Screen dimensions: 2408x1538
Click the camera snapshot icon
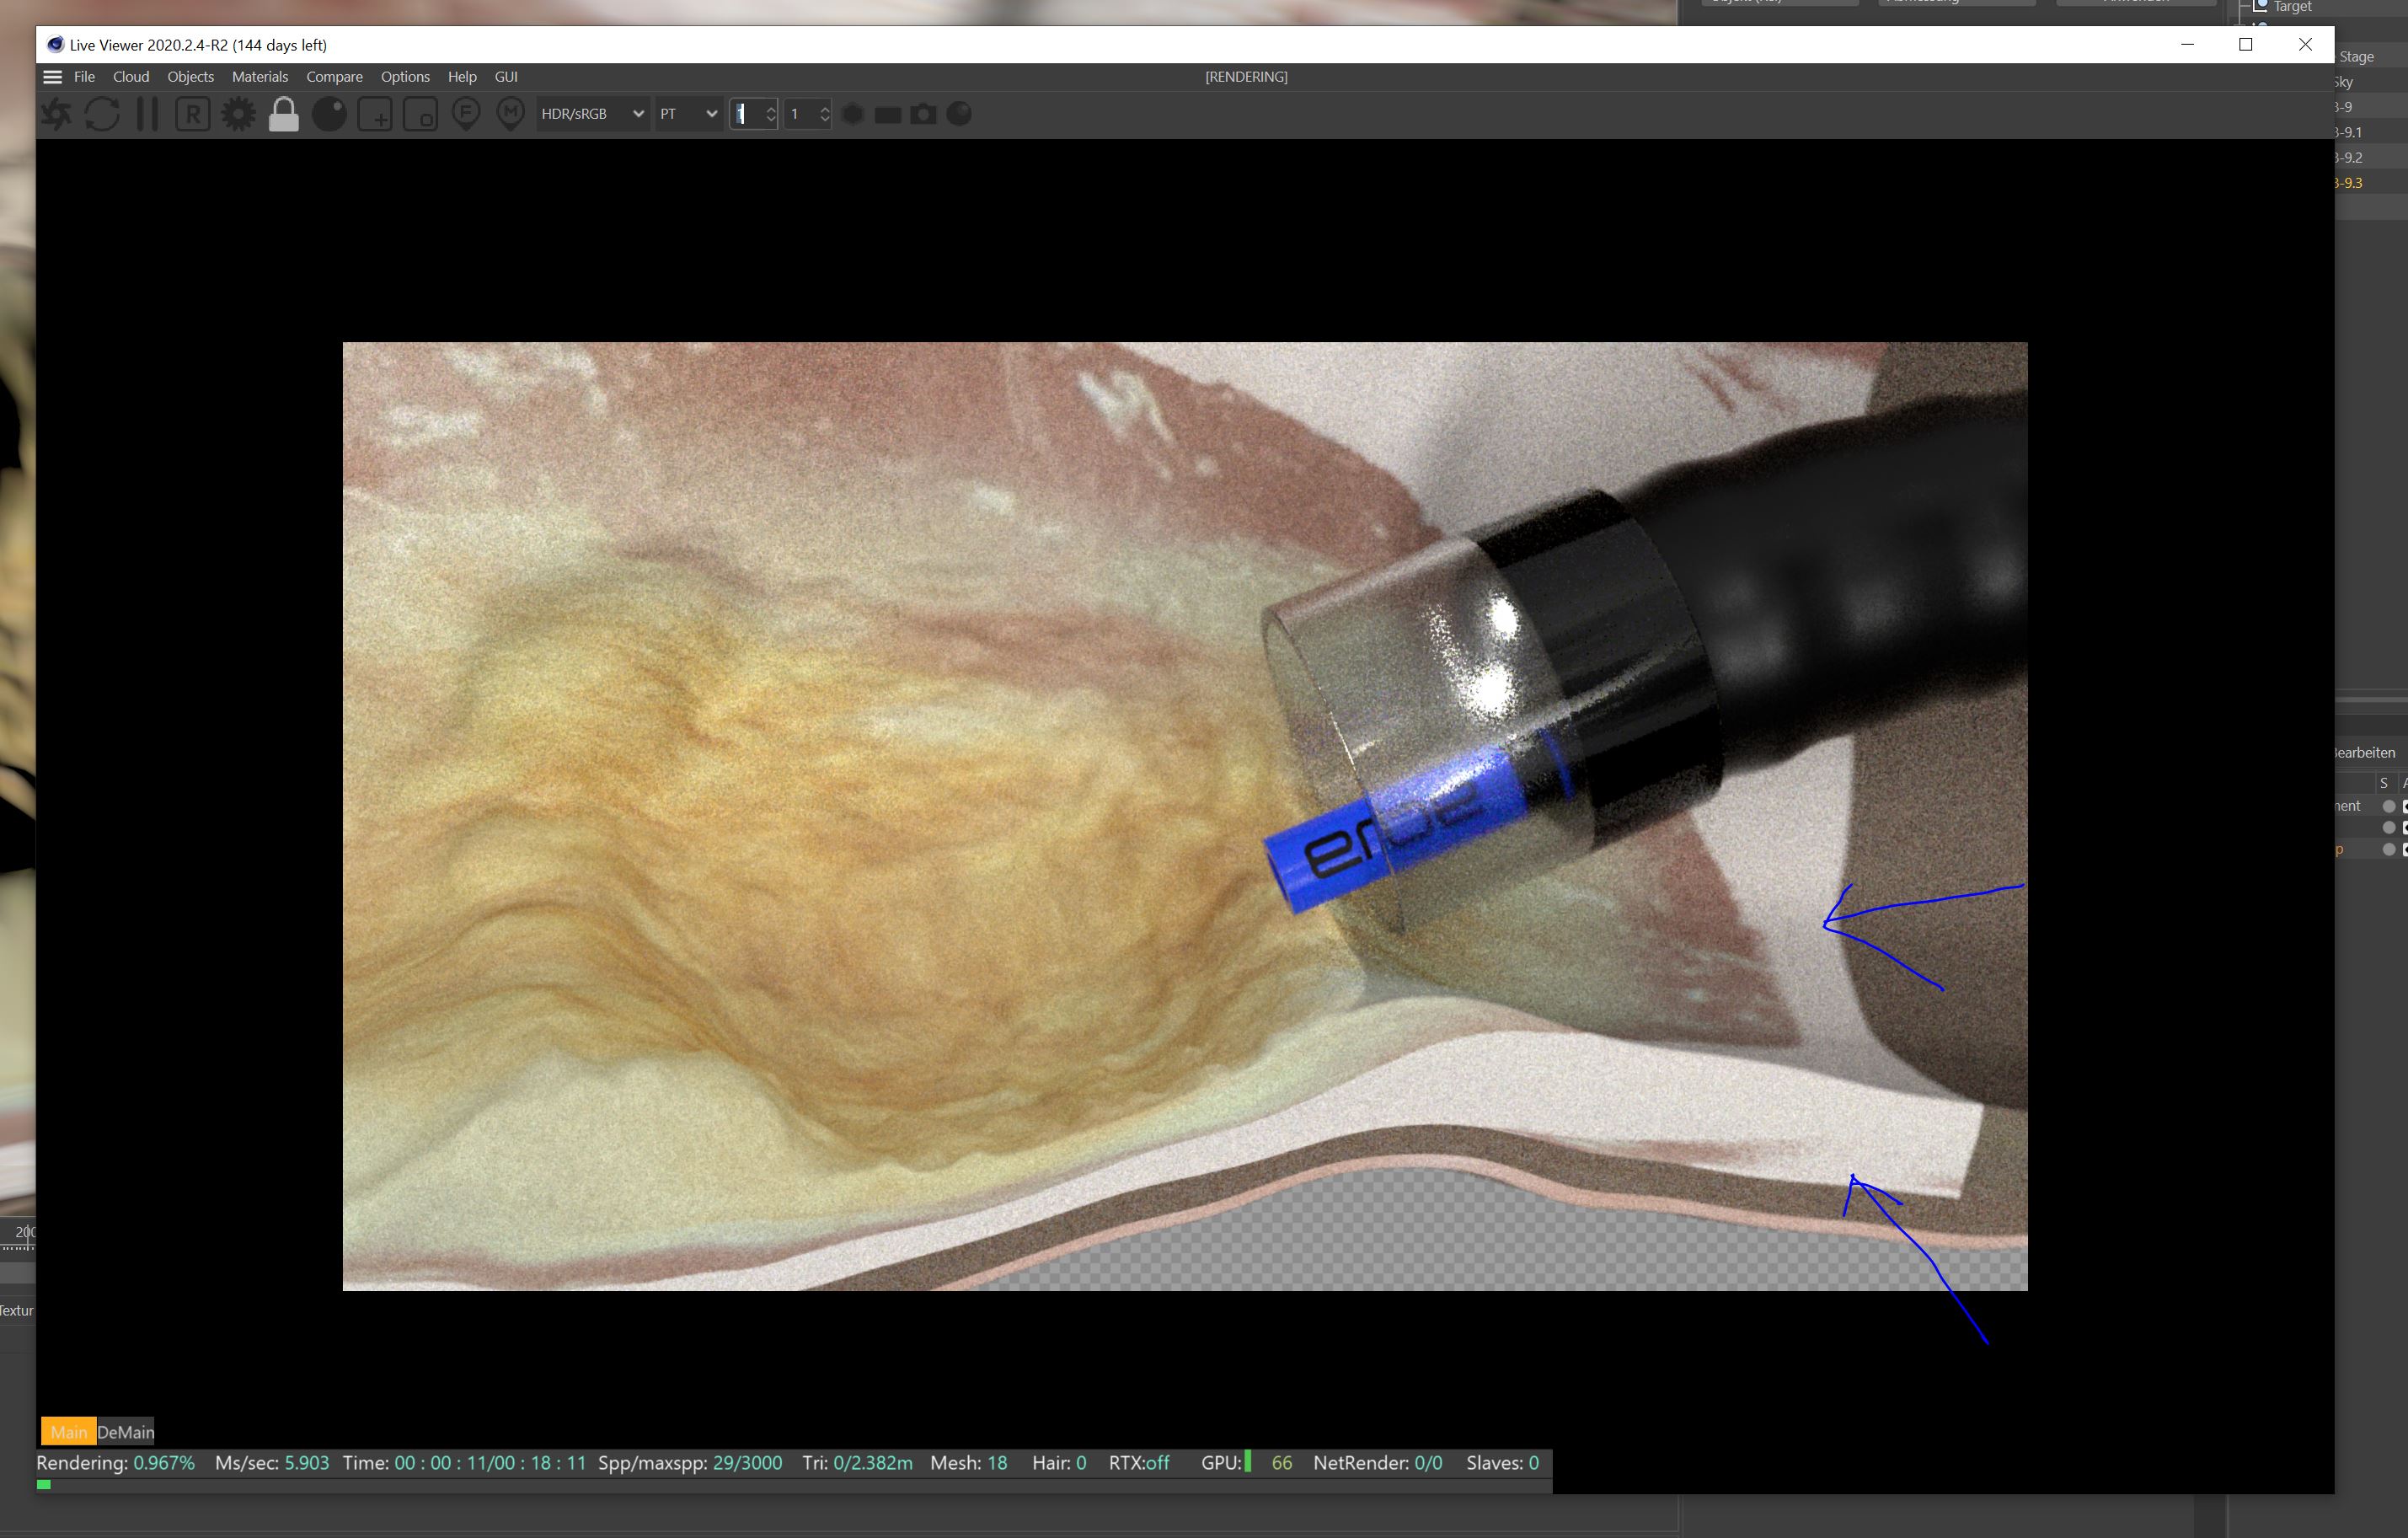click(x=923, y=114)
